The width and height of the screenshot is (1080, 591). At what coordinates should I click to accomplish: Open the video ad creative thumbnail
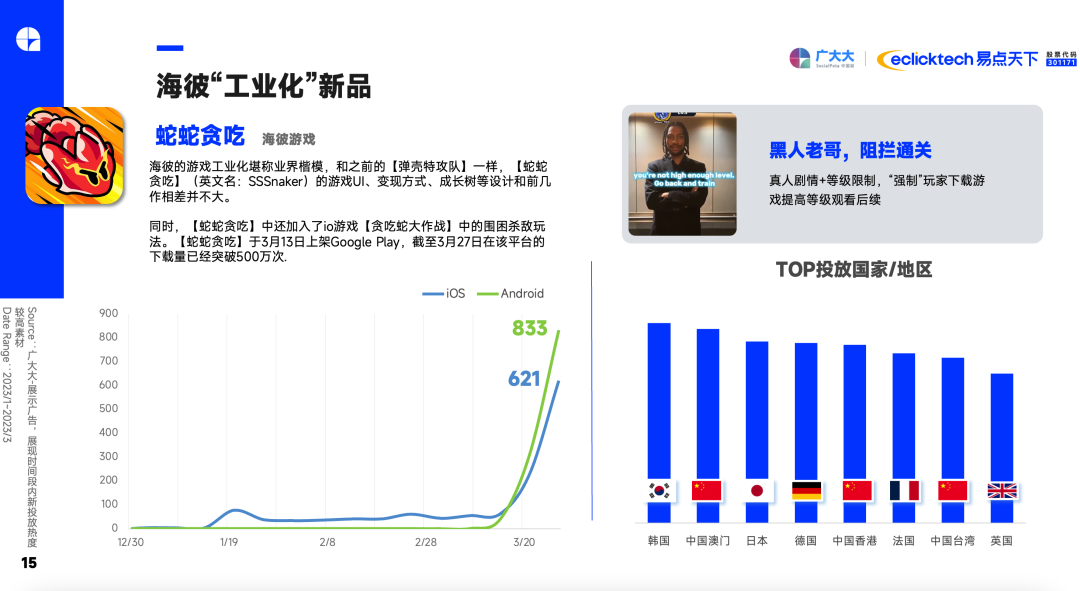(683, 174)
